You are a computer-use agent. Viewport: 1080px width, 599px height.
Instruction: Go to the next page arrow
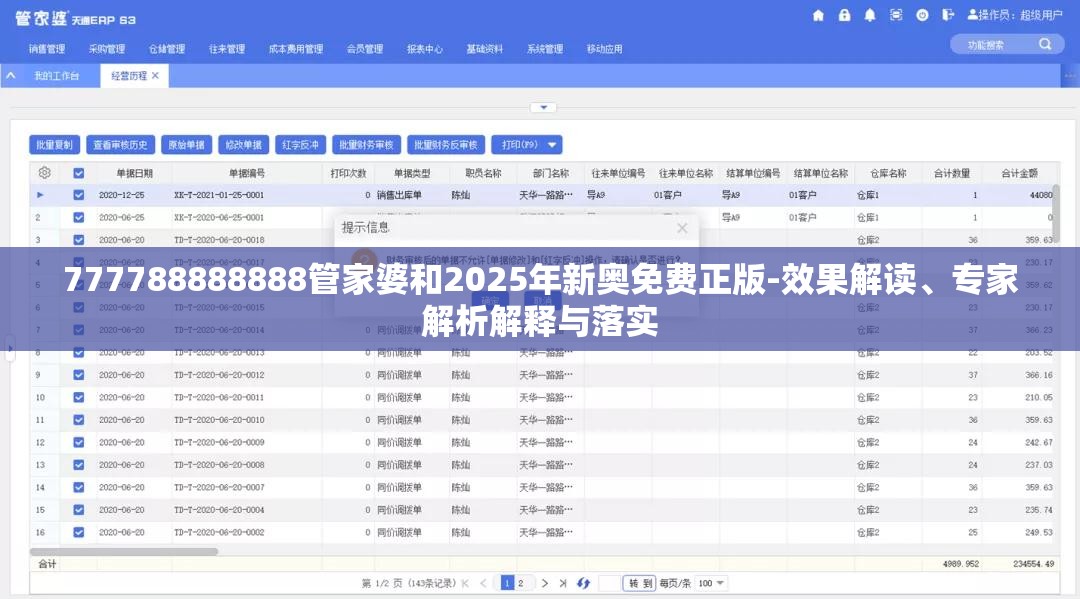coord(545,583)
